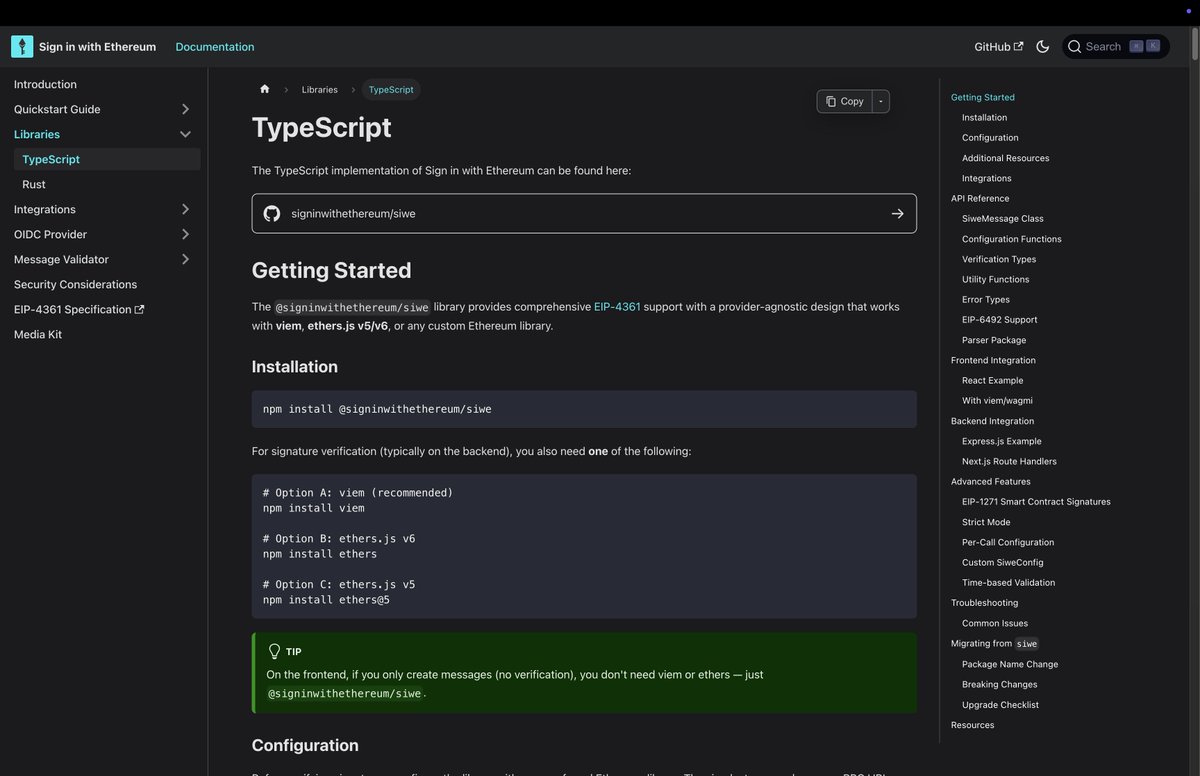Jump to Common Issues in contents
The height and width of the screenshot is (776, 1200).
point(995,623)
